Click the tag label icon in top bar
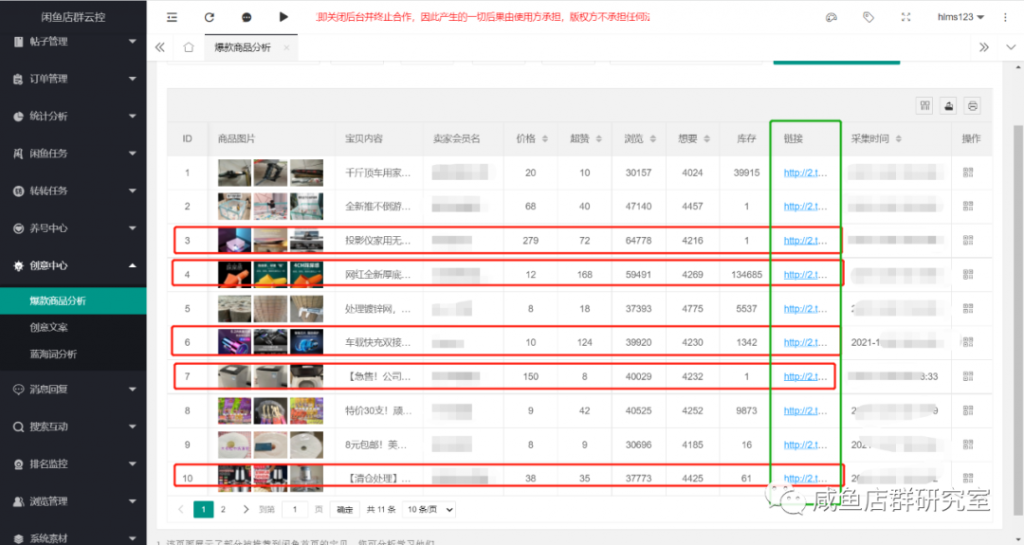This screenshot has width=1024, height=545. pyautogui.click(x=868, y=17)
